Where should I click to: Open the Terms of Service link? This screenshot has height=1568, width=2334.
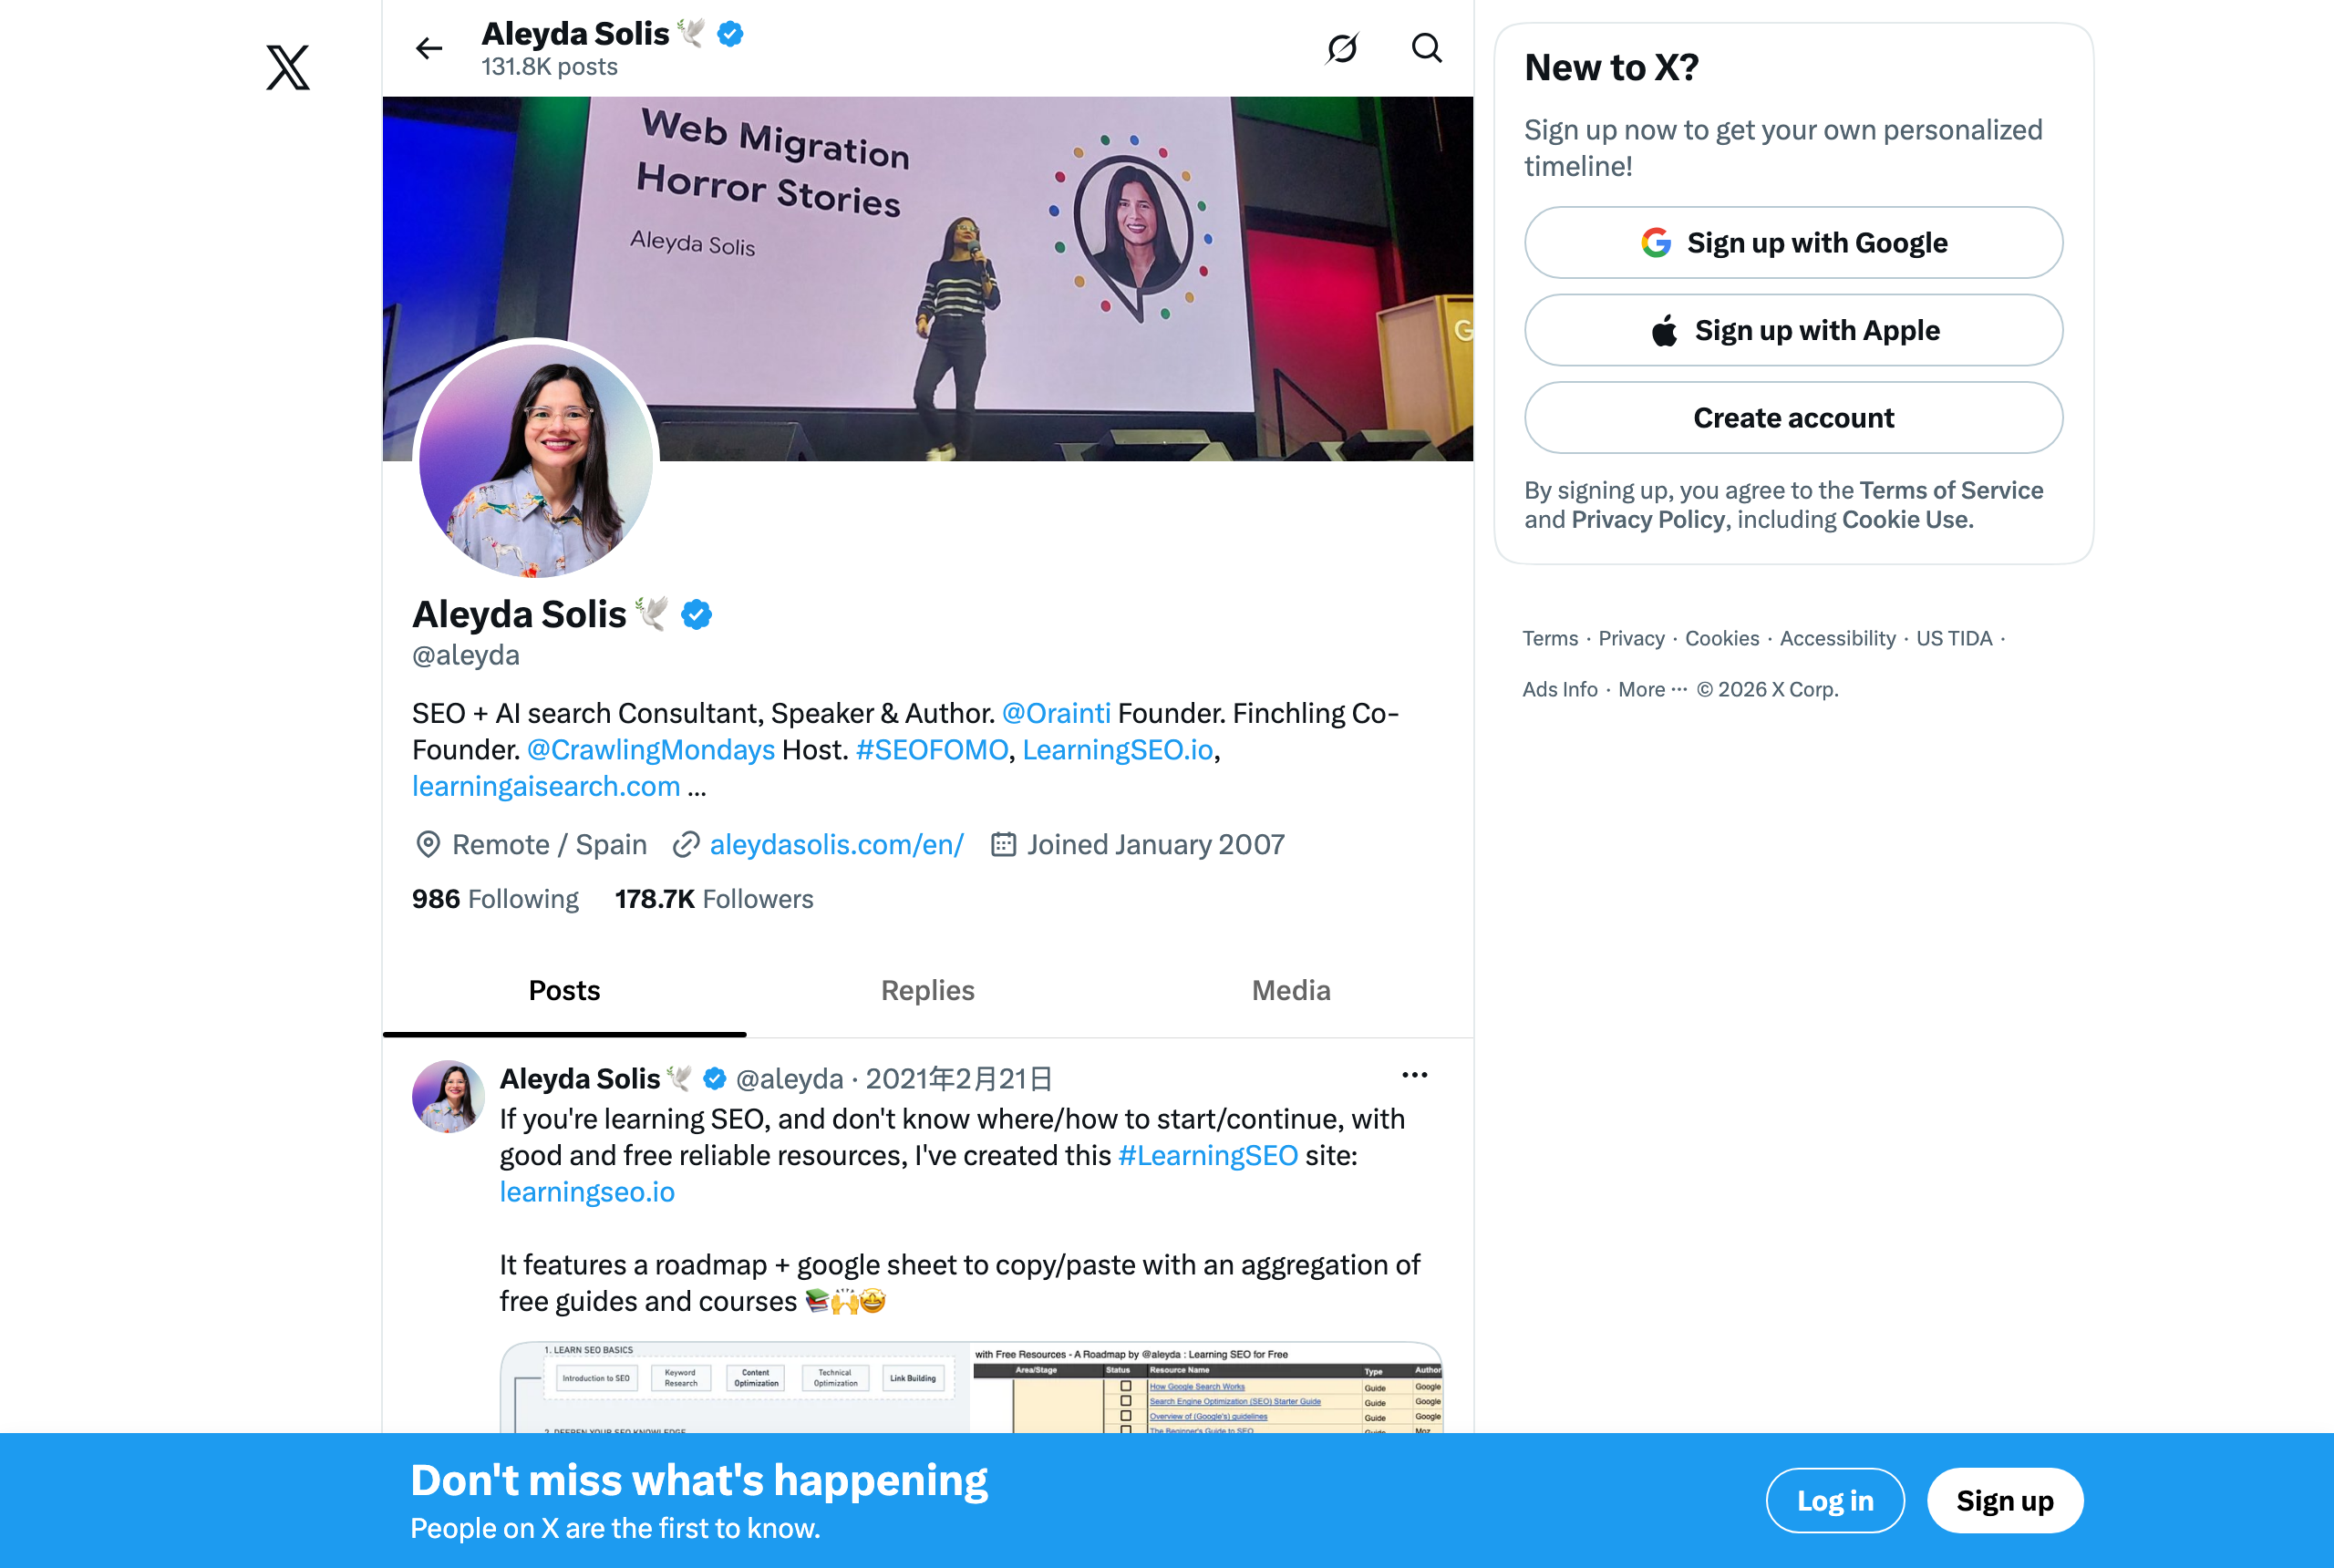click(1951, 490)
